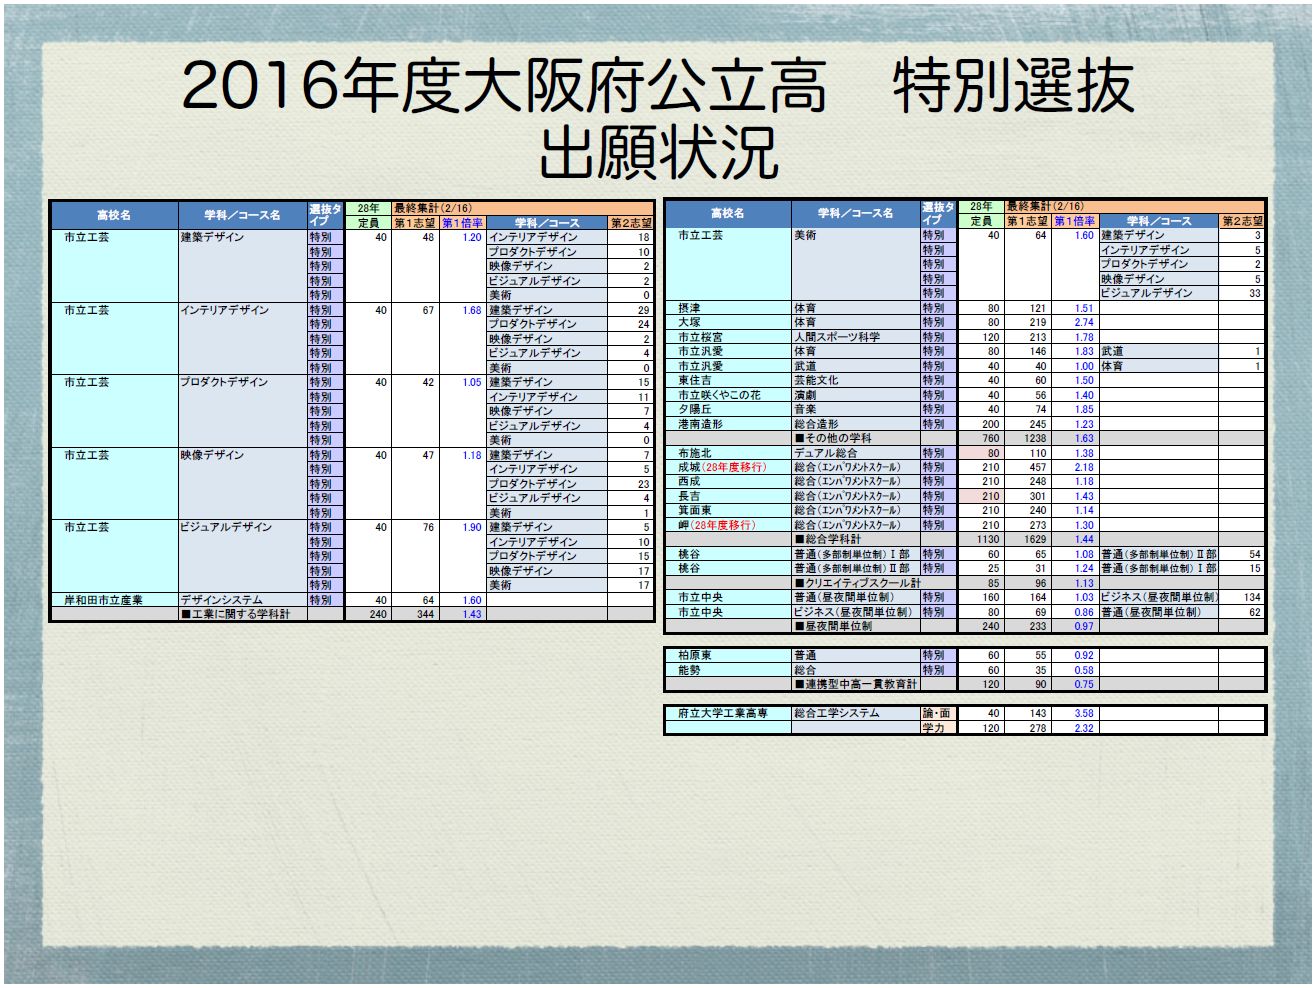Screen dimensions: 1316x988
Task: Select the 大塚 school cell
Action: (728, 322)
